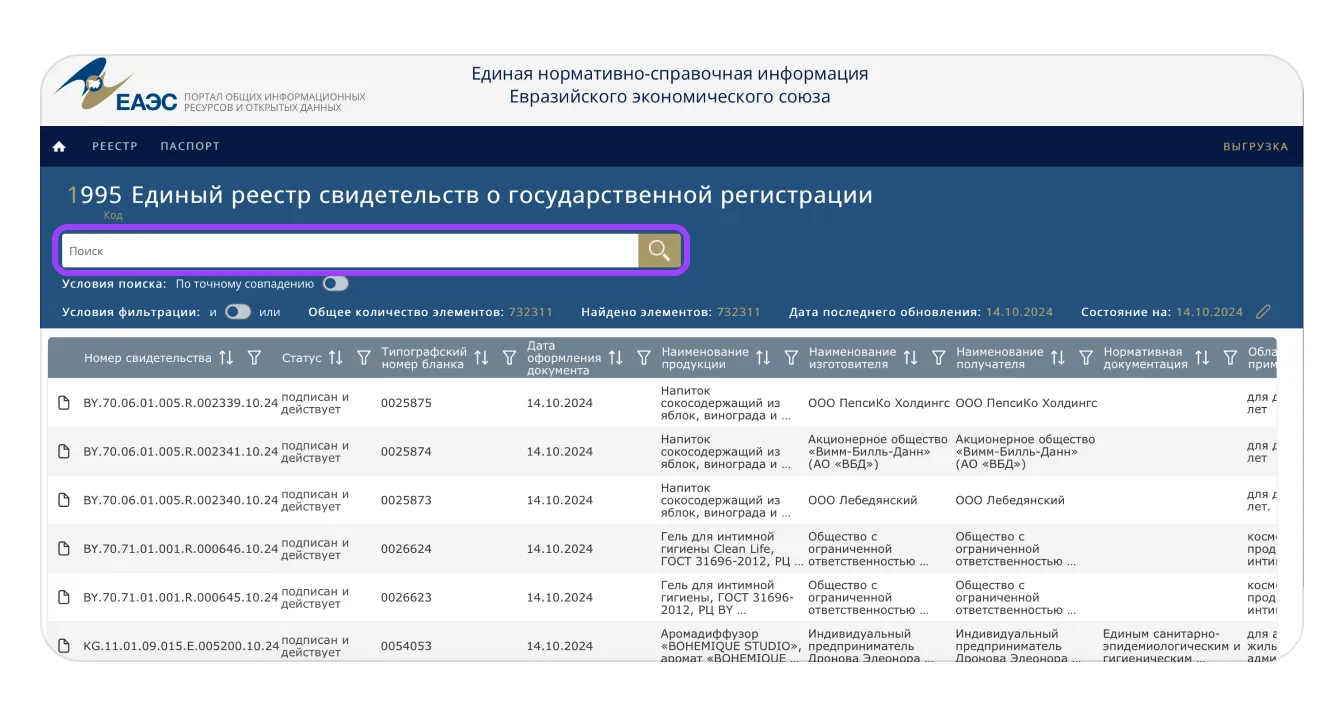Go to the home page icon
The height and width of the screenshot is (716, 1344).
pyautogui.click(x=59, y=146)
